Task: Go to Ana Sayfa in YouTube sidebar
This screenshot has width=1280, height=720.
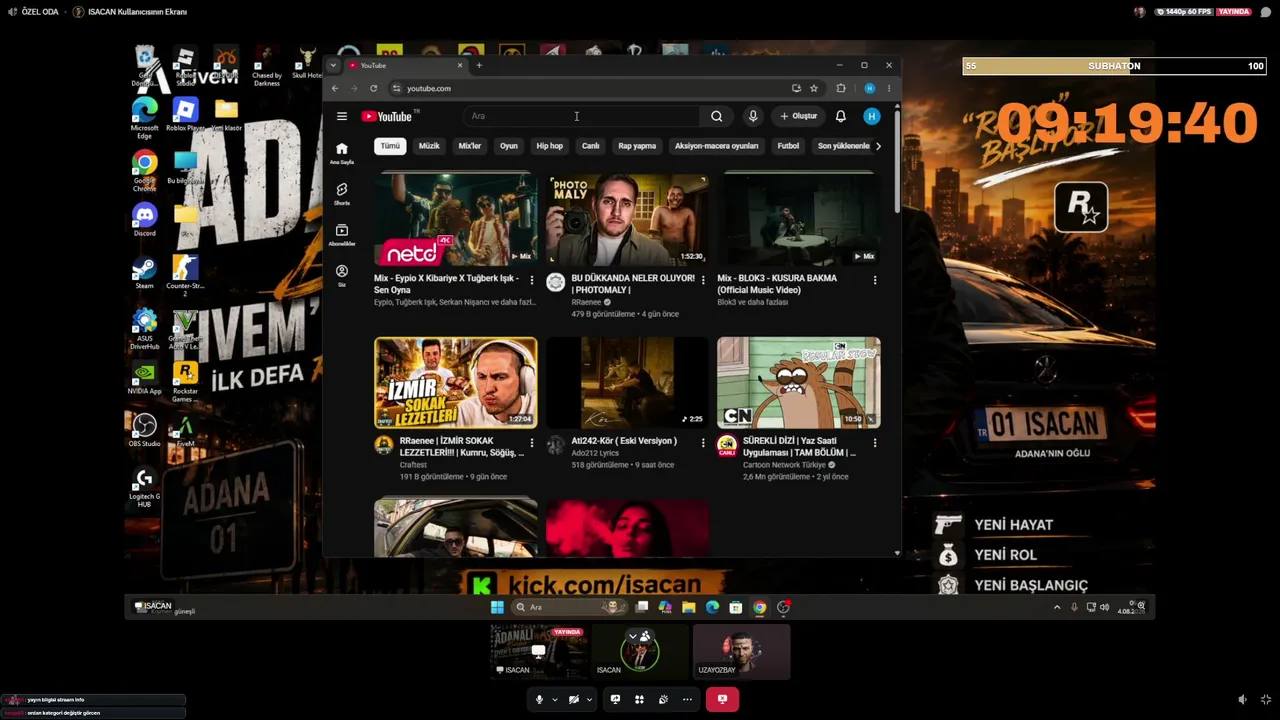Action: (x=342, y=152)
